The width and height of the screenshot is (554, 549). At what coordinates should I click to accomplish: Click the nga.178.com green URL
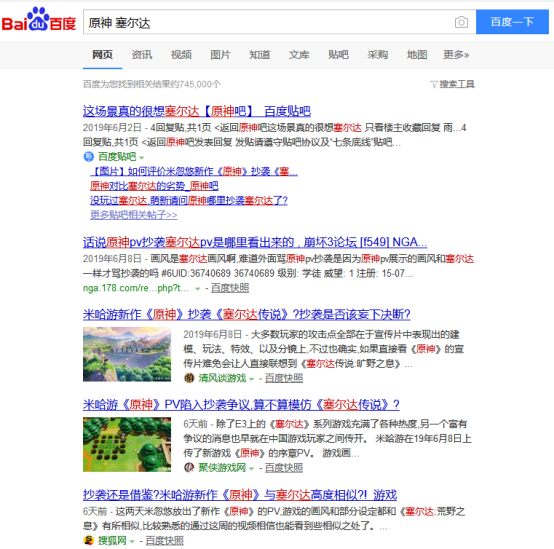(x=136, y=288)
